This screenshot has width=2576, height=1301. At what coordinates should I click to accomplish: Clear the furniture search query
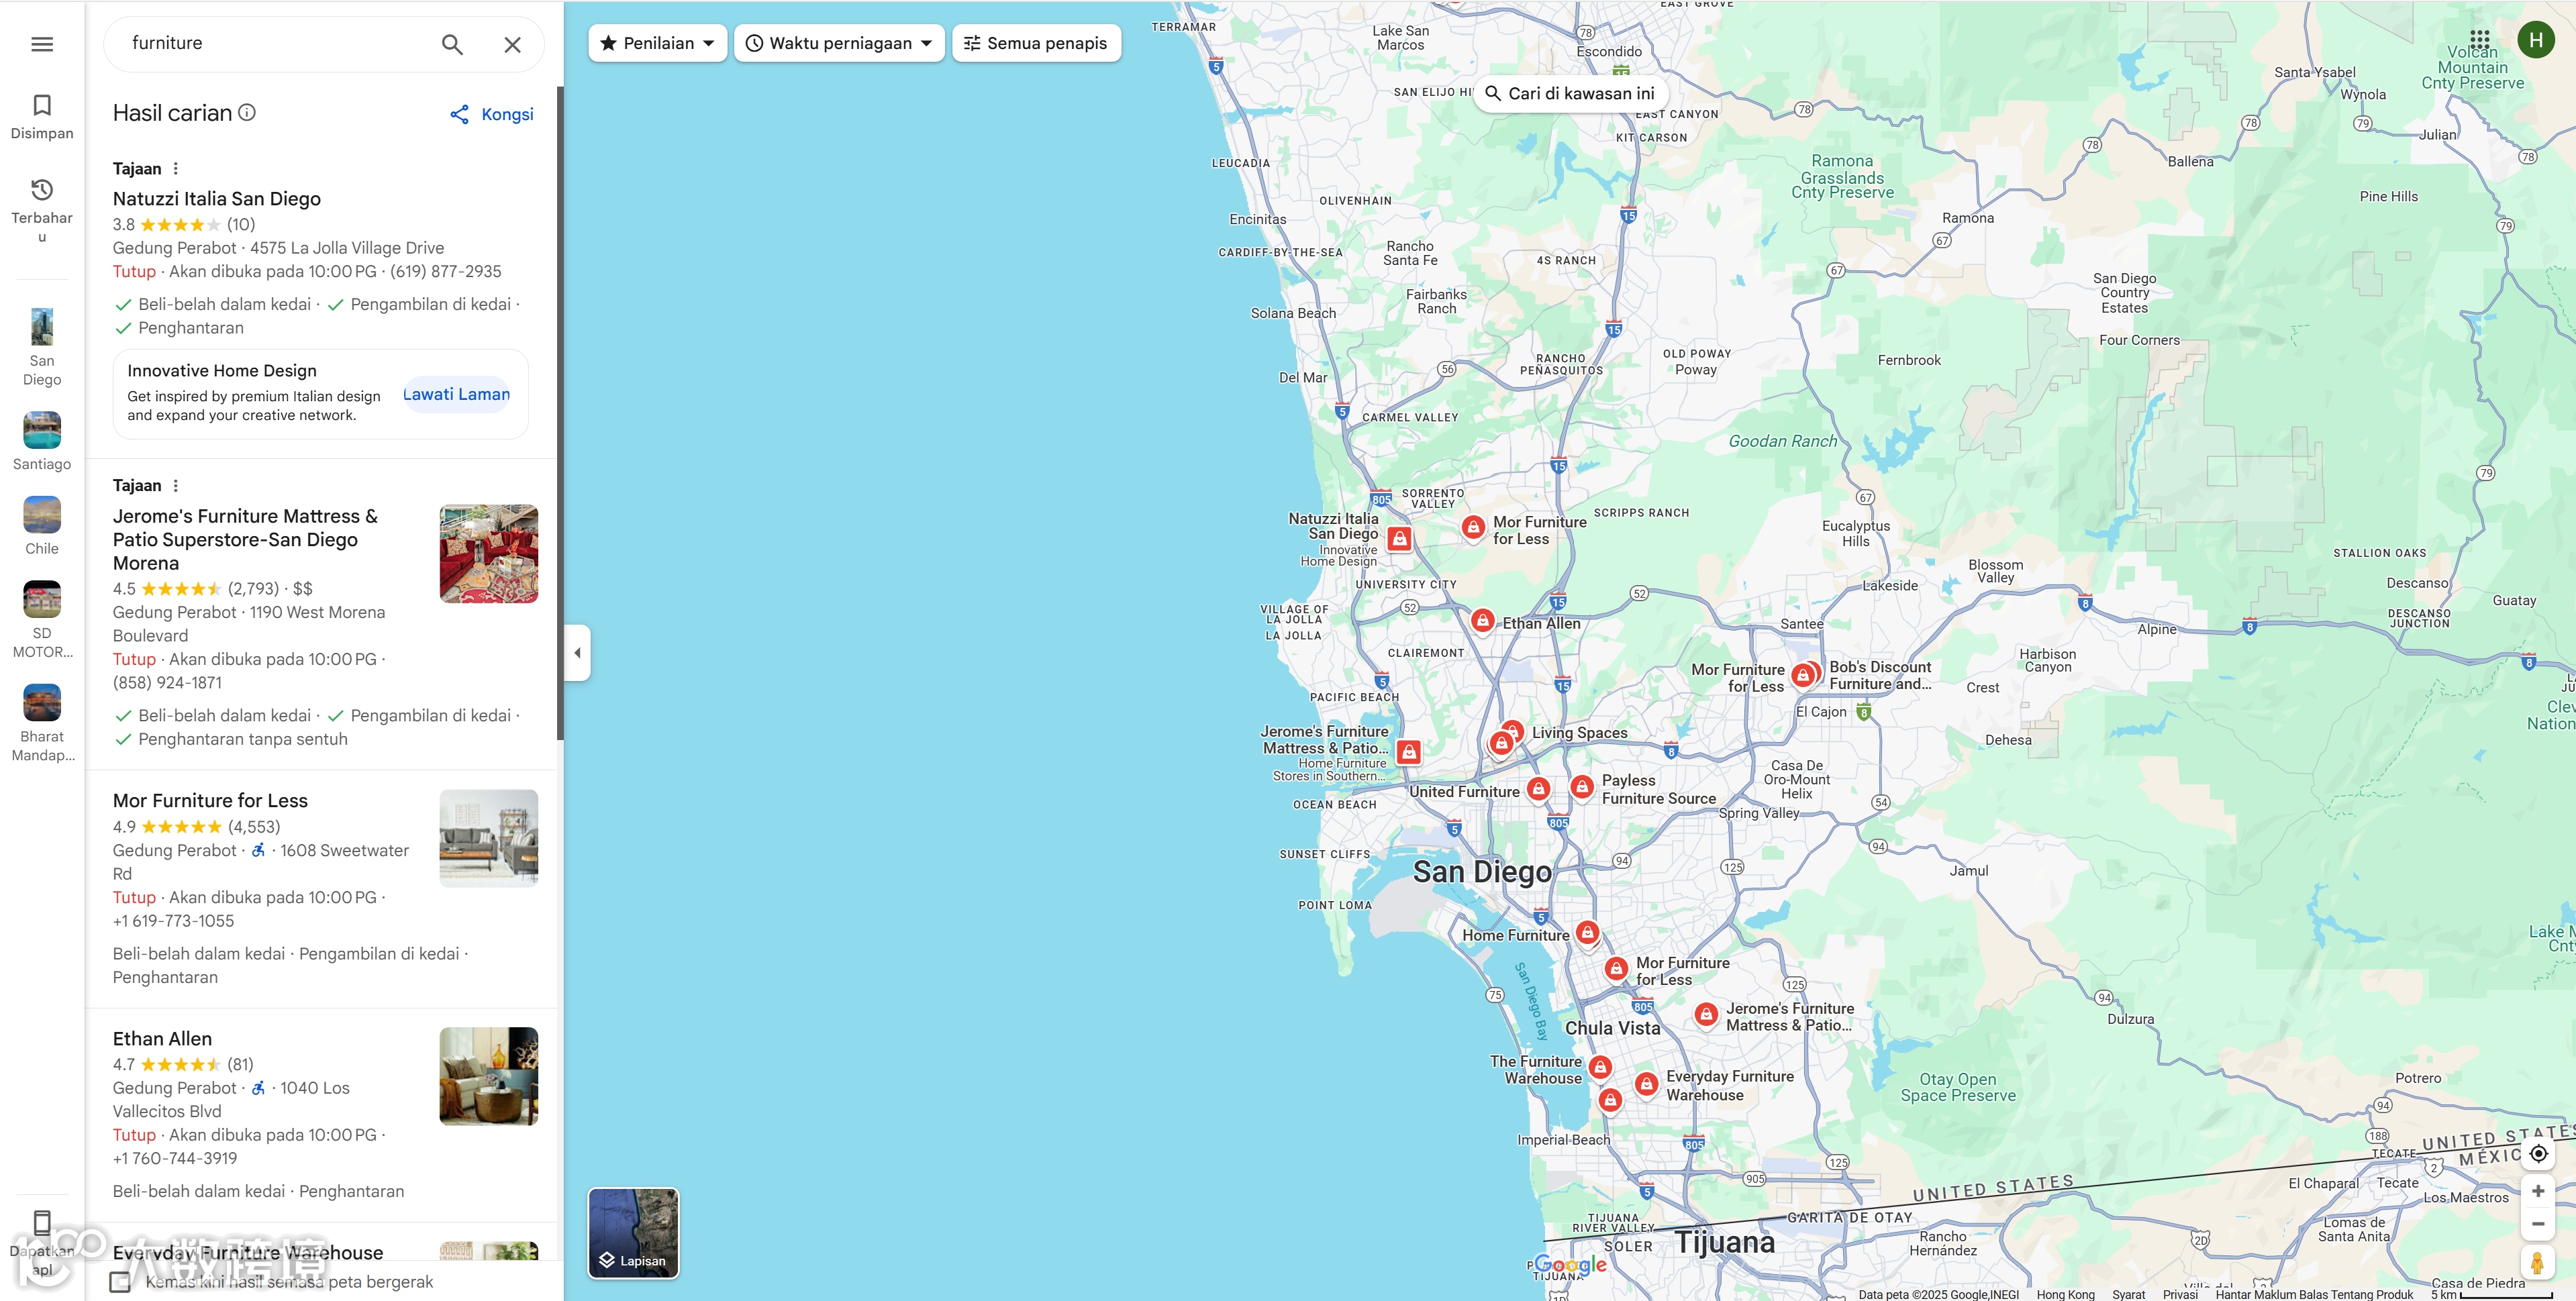(x=512, y=44)
